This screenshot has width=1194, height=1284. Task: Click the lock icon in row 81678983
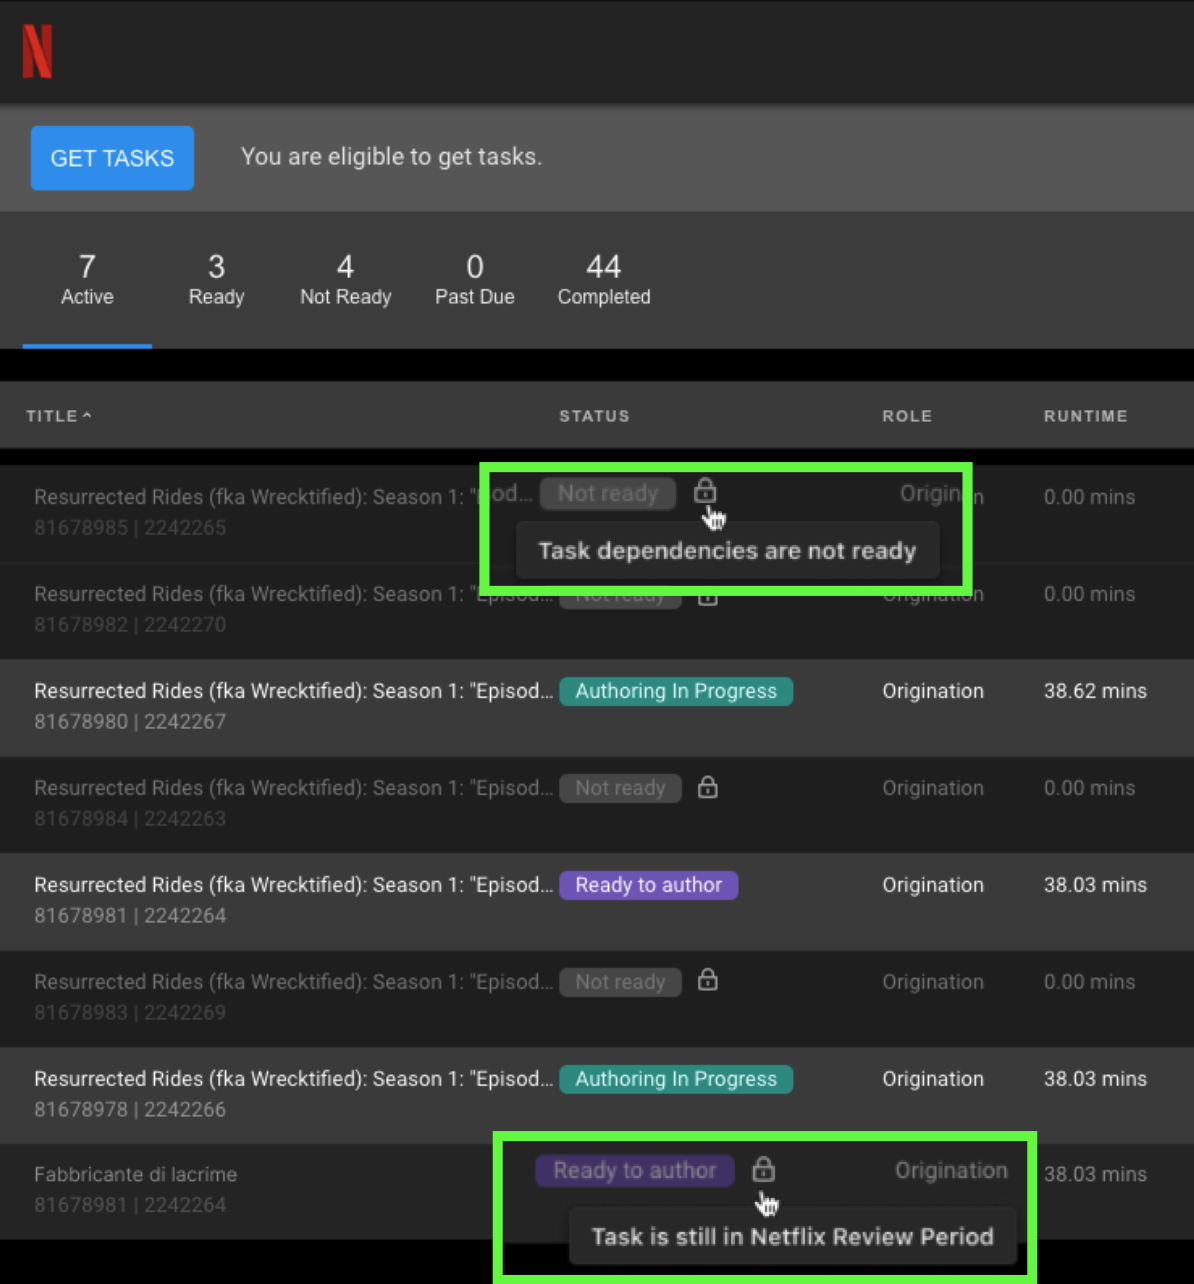708,980
